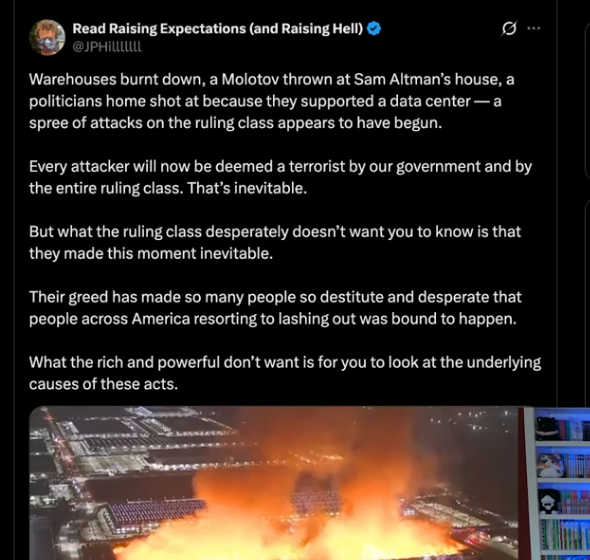Click the blue verified checkmark badge

click(374, 29)
